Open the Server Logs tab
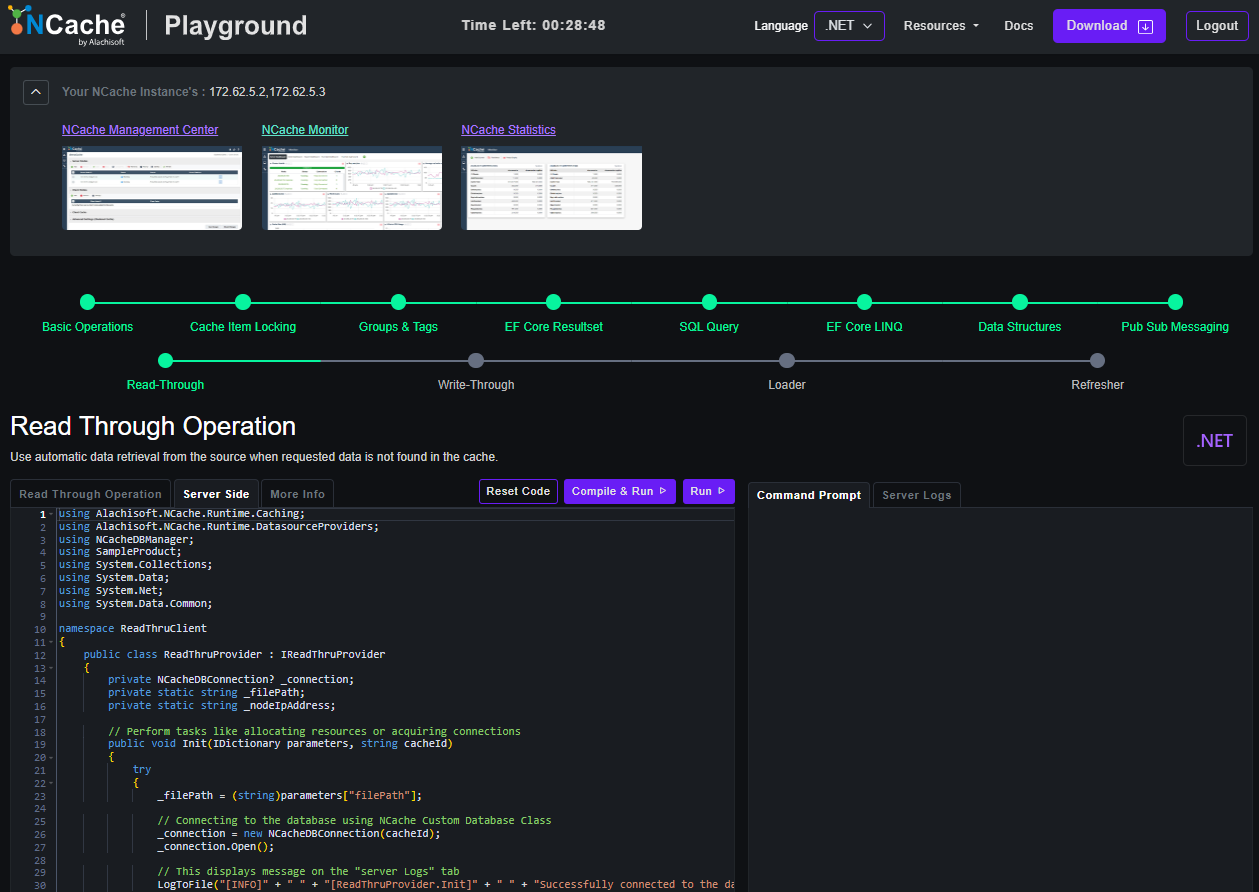 (x=916, y=495)
